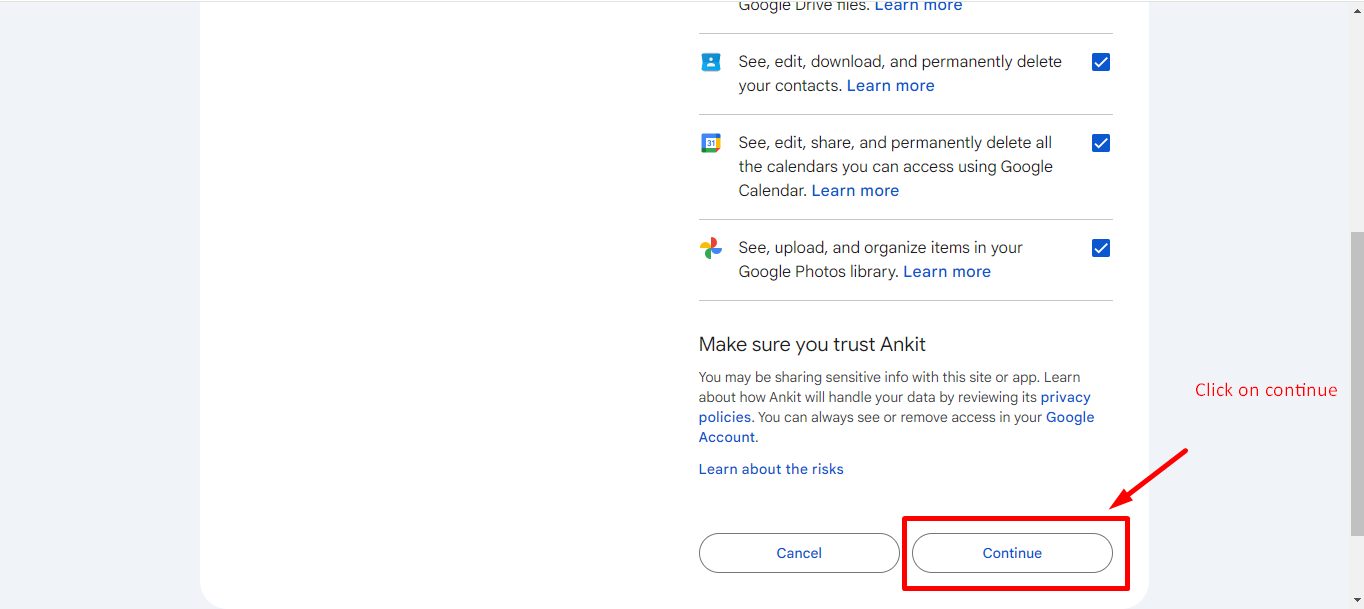Screen dimensions: 1364x609
Task: Toggle the Google Photos library checkbox
Action: click(x=1100, y=248)
